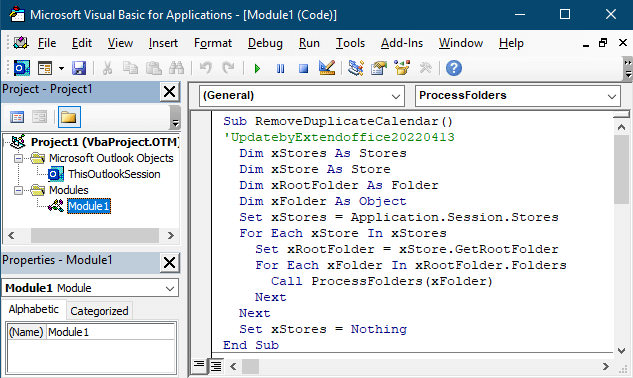Viewport: 633px width, 378px height.
Task: Toggle Design Mode icon in toolbar
Action: point(327,68)
